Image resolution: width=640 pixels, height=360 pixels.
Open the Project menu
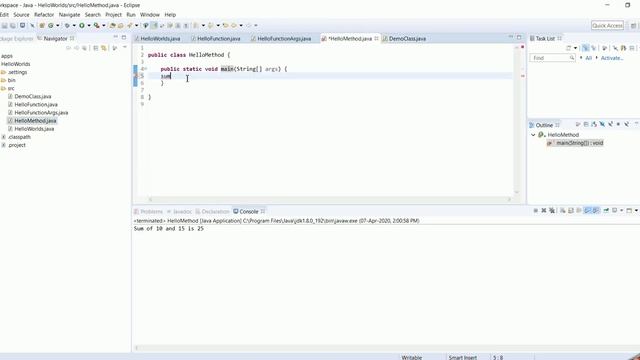[113, 15]
